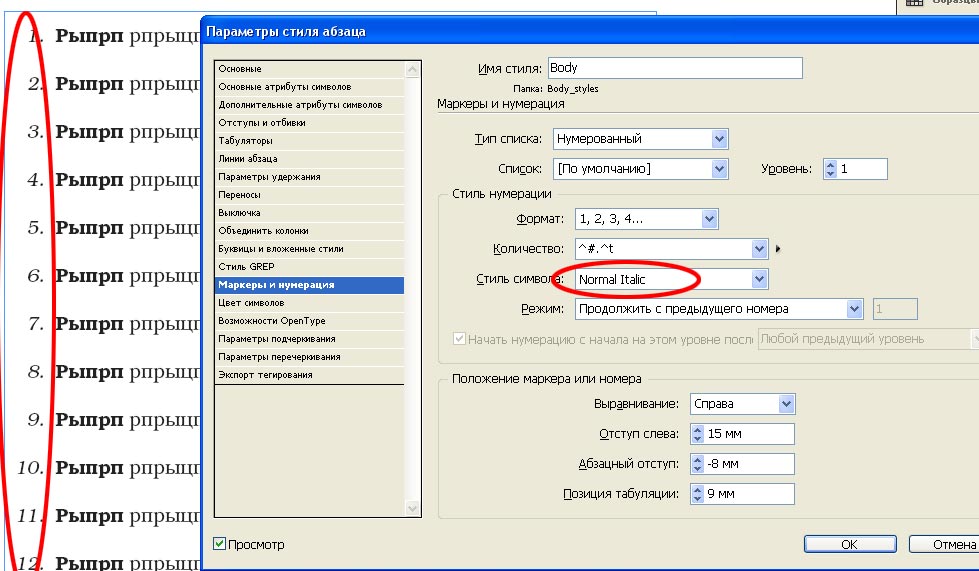Open Цвет символов category
Viewport: 979px width, 571px height.
tap(310, 303)
